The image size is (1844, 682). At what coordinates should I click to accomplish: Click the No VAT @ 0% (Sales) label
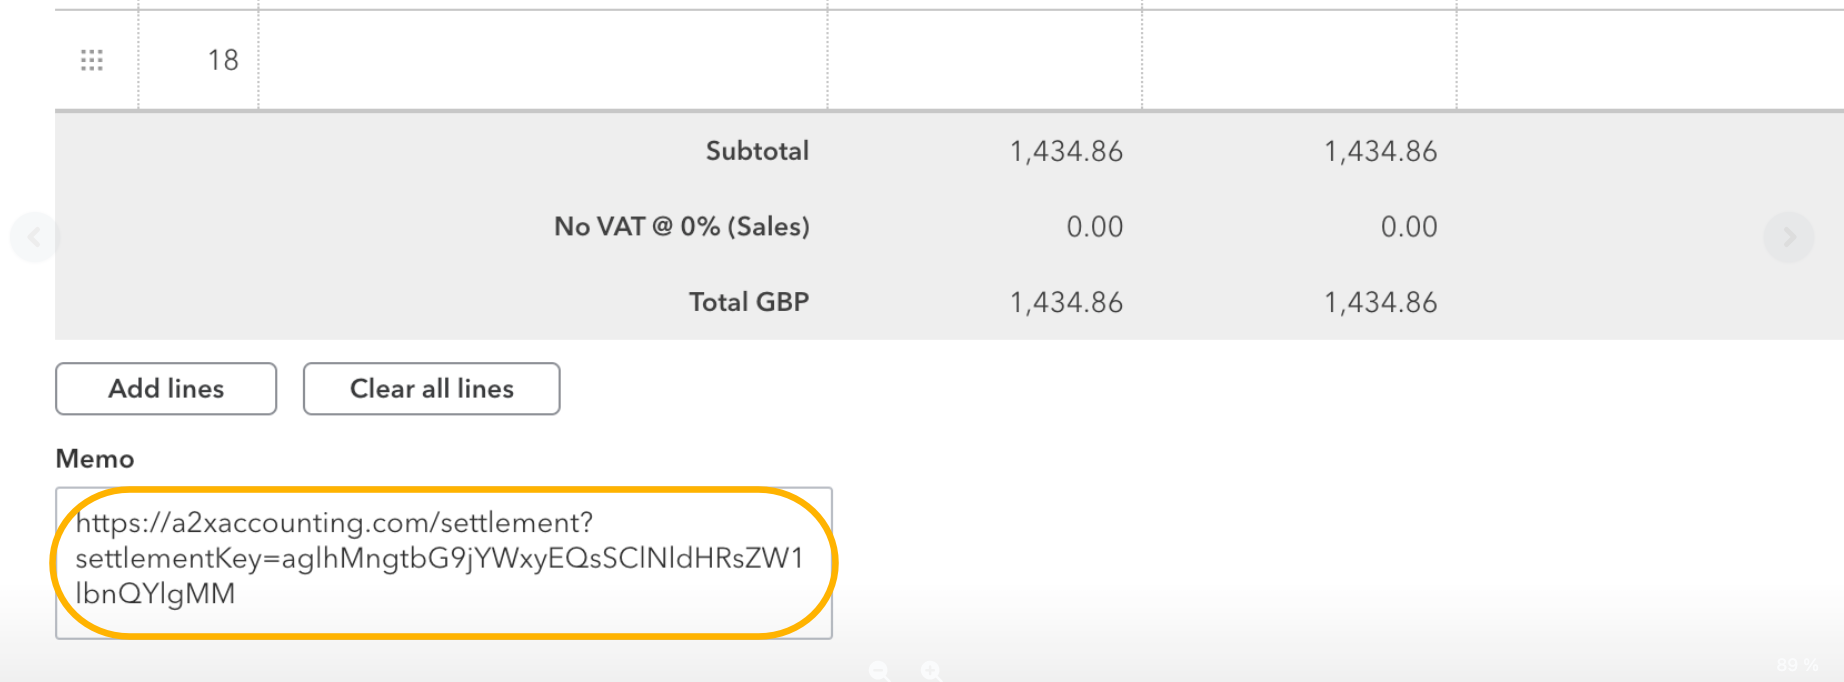pos(682,226)
